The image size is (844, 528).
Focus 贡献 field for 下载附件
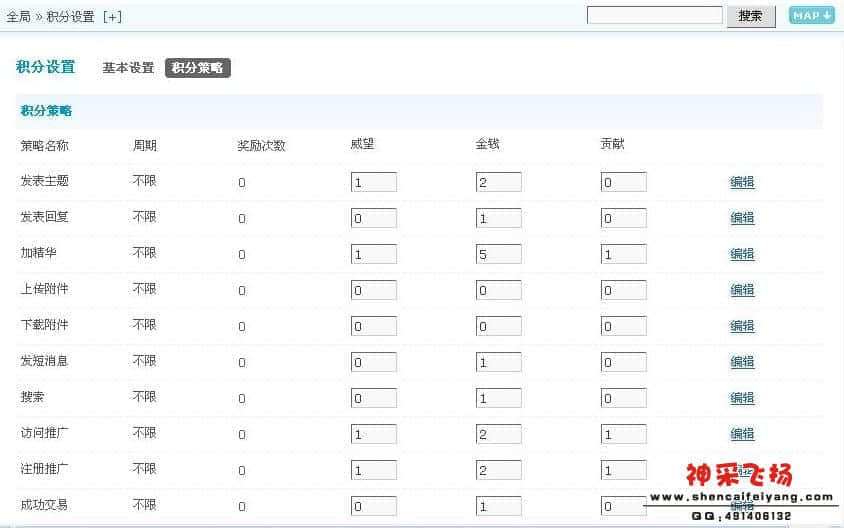[623, 326]
